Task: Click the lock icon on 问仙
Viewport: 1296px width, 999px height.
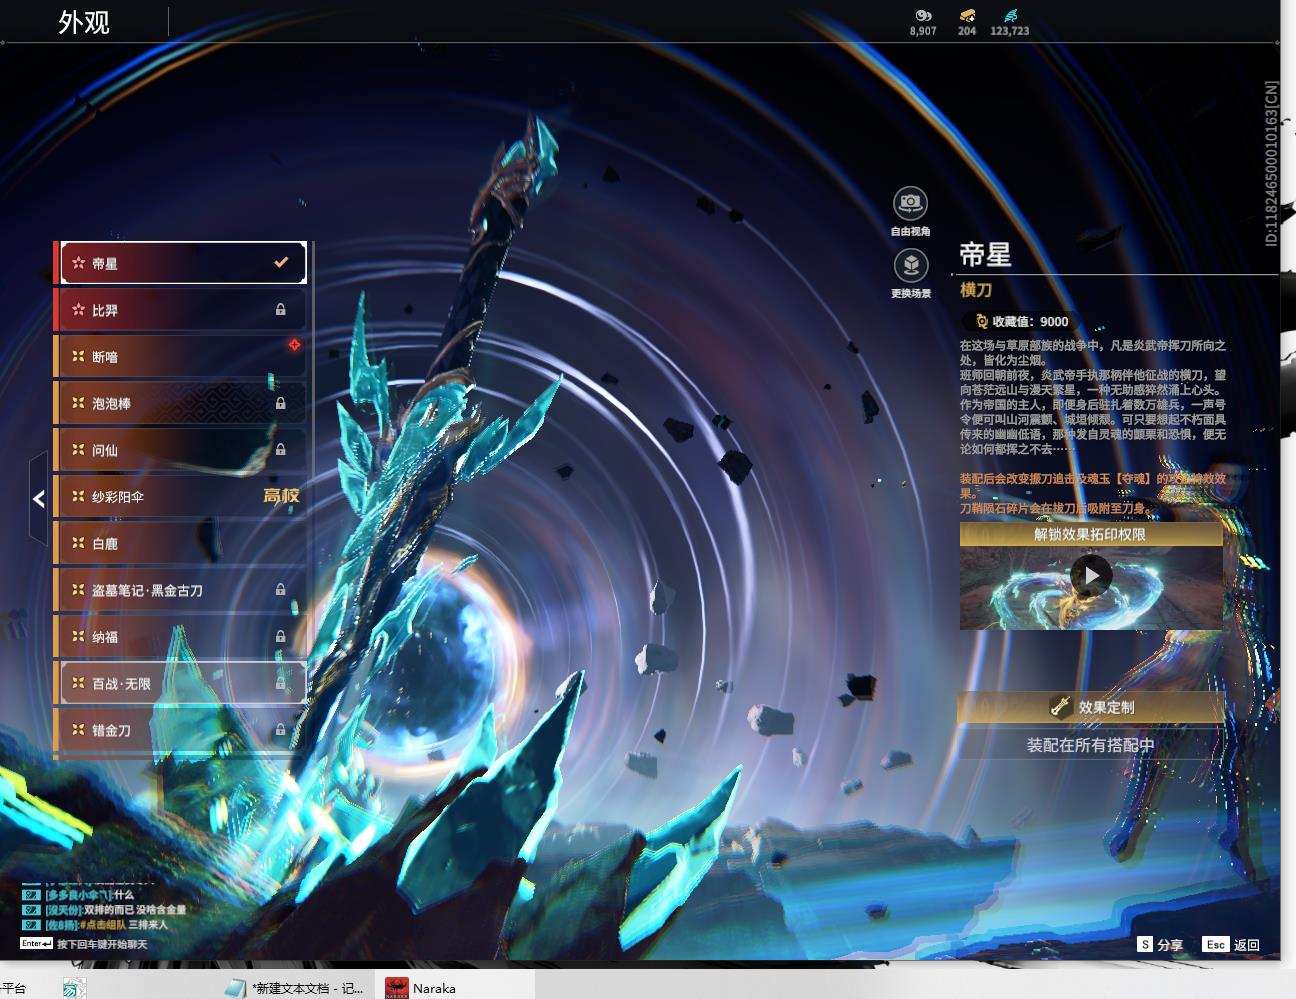Action: click(x=281, y=450)
